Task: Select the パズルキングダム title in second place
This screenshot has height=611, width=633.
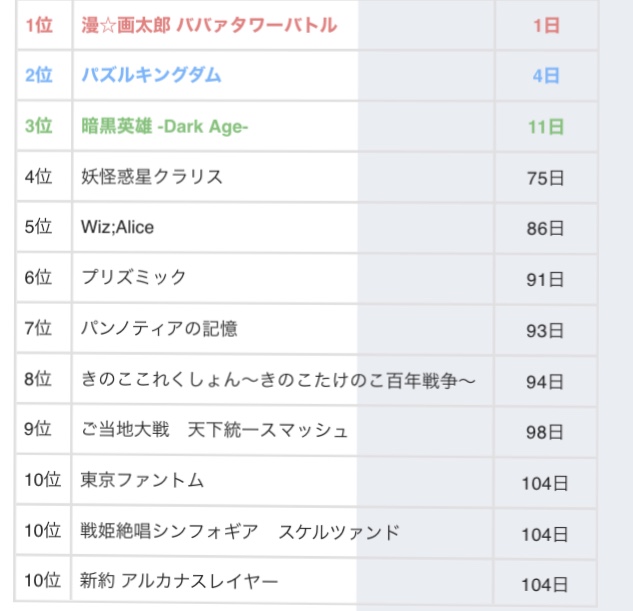Action: coord(151,75)
